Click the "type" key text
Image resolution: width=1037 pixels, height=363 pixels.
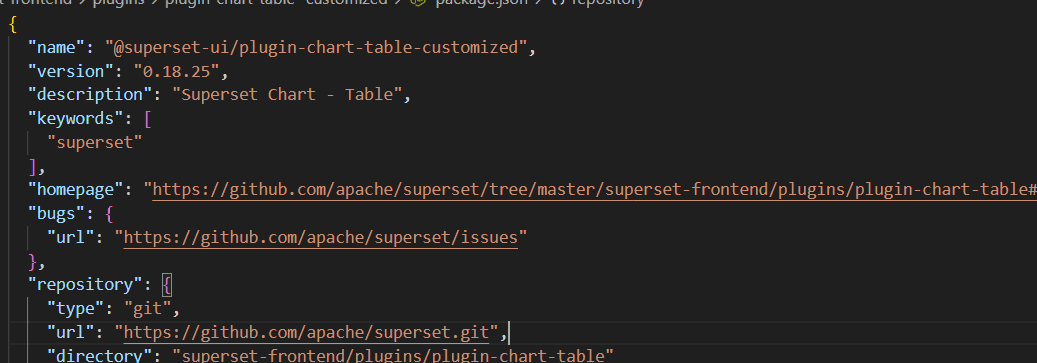[76, 309]
